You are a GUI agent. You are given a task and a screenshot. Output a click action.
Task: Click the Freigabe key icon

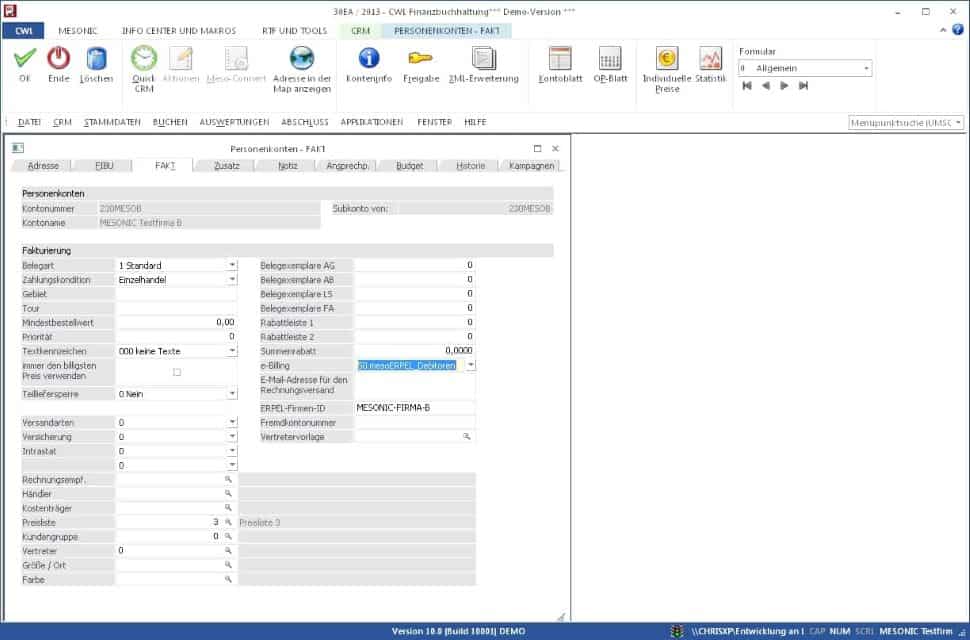[420, 59]
